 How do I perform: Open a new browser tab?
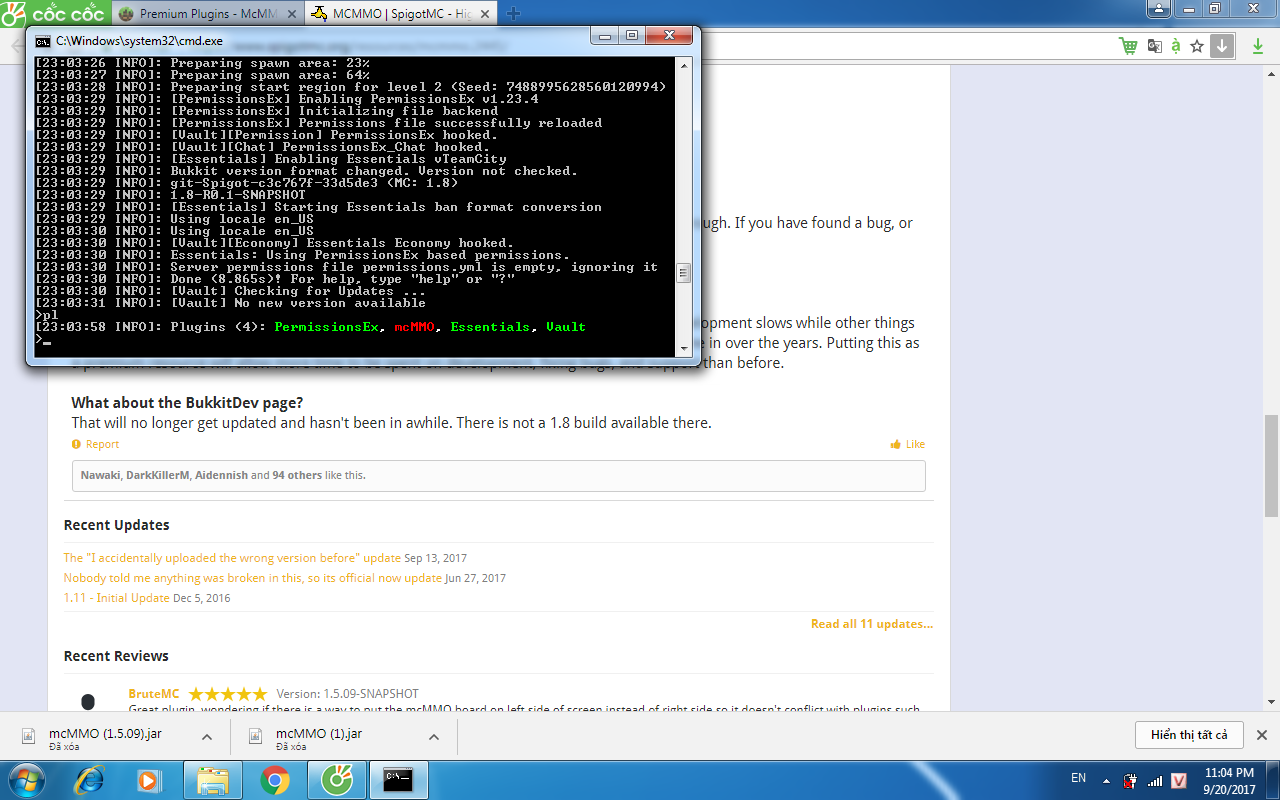click(x=514, y=14)
